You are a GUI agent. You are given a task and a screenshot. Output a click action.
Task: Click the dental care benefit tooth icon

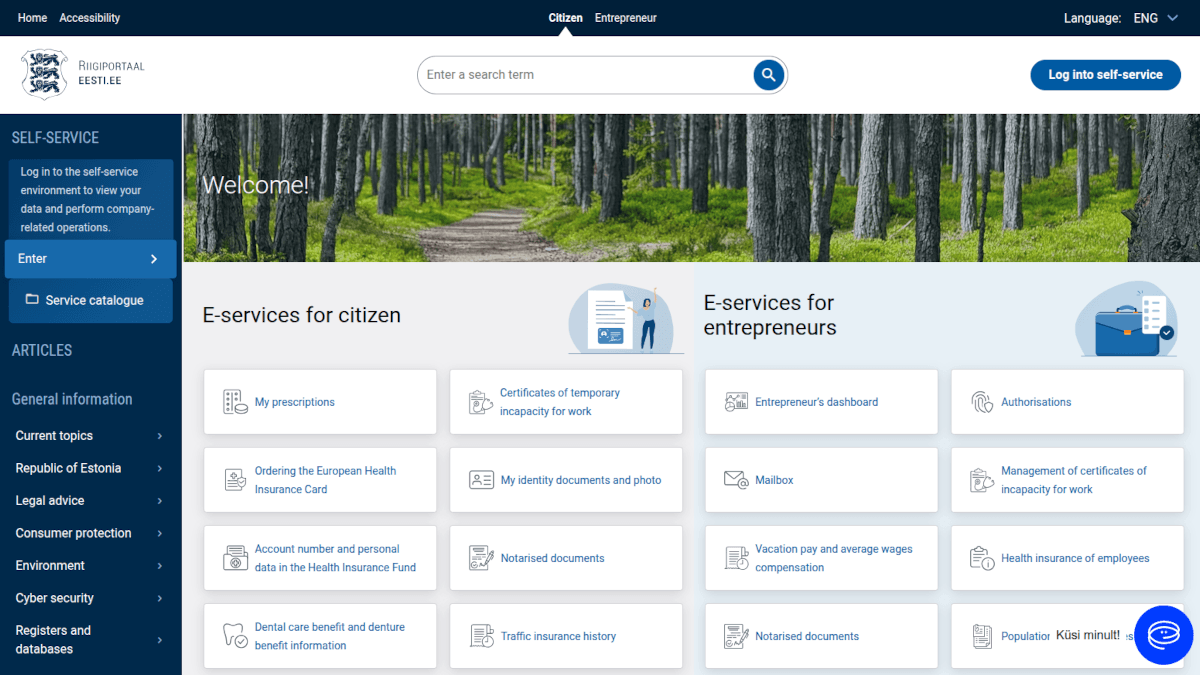coord(235,636)
